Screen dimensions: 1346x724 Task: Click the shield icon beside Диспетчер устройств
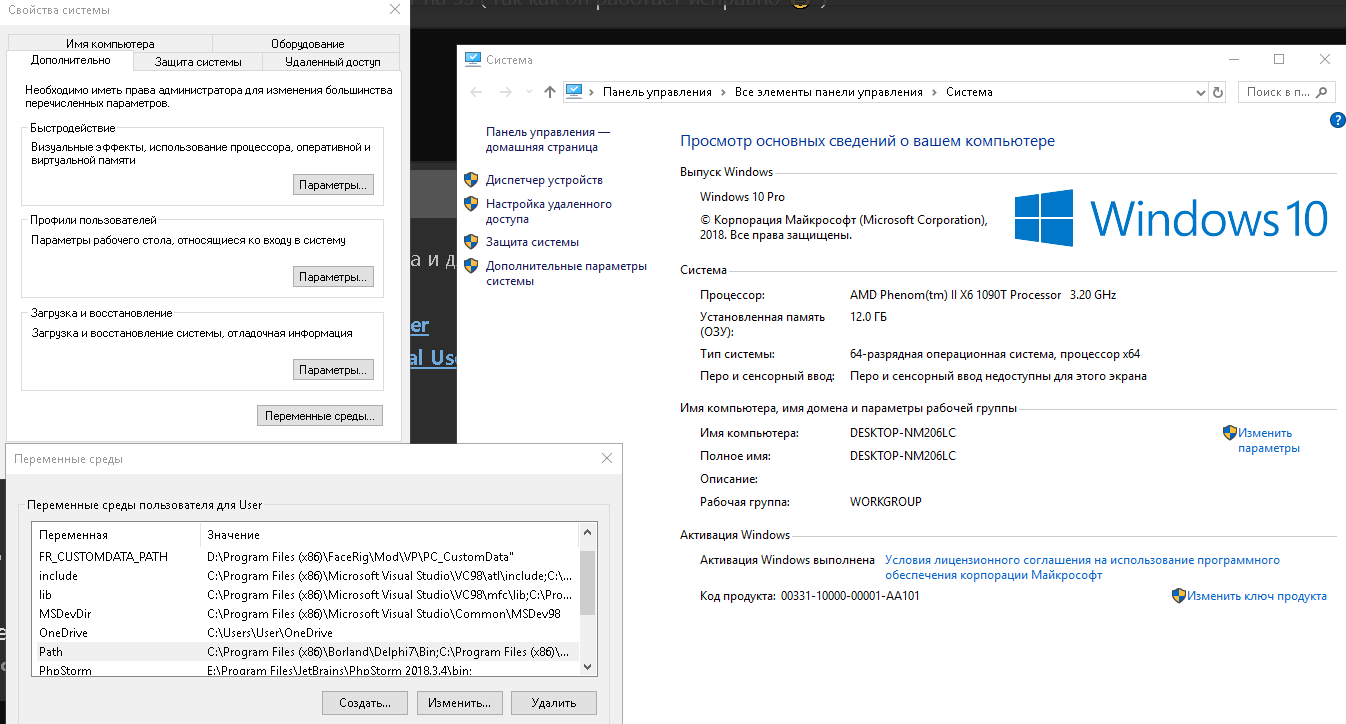(x=471, y=180)
